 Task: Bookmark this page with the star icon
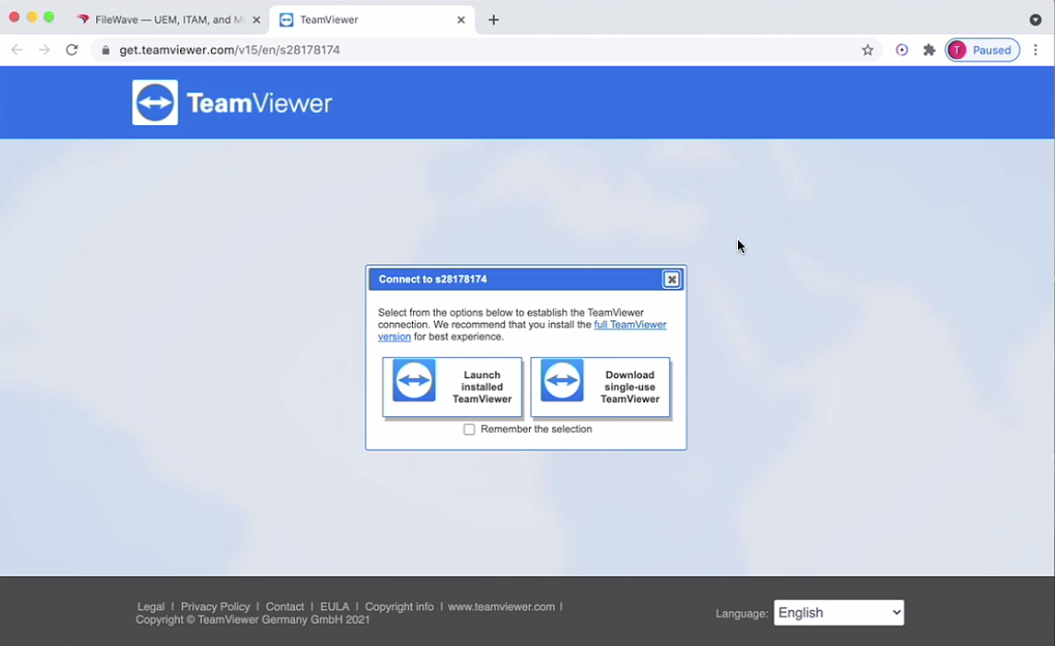867,50
